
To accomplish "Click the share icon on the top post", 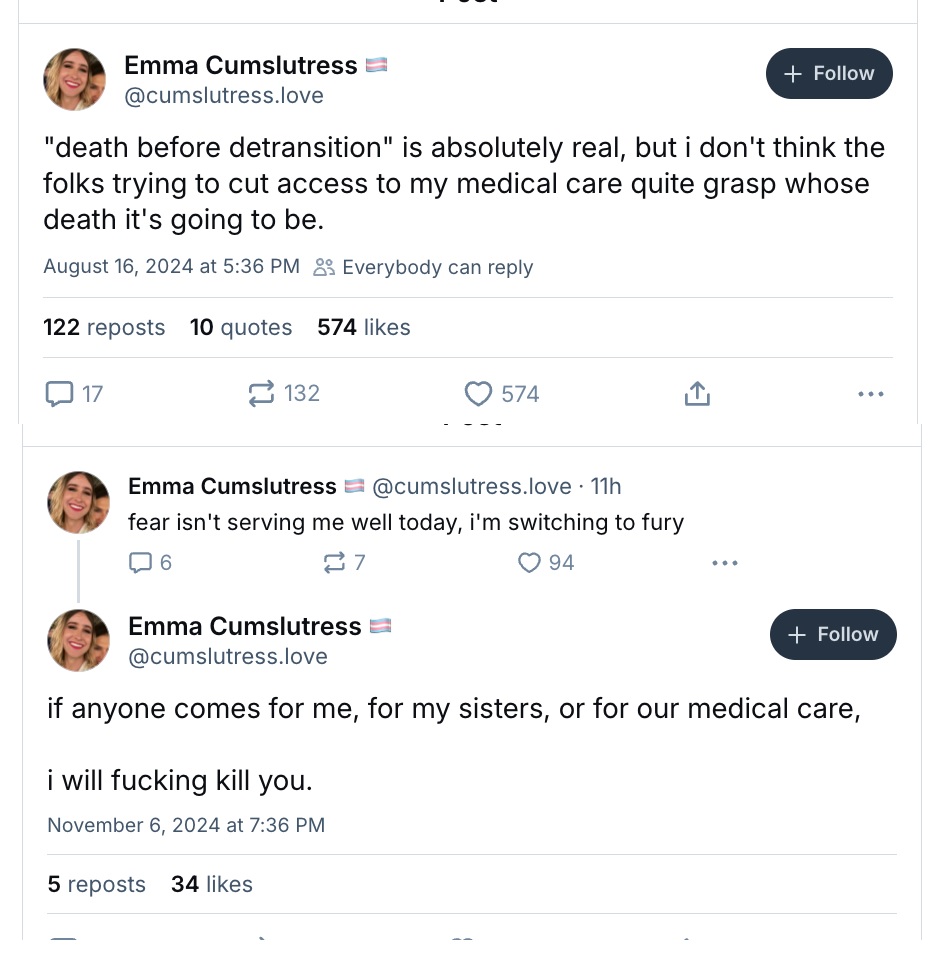I will [x=697, y=394].
